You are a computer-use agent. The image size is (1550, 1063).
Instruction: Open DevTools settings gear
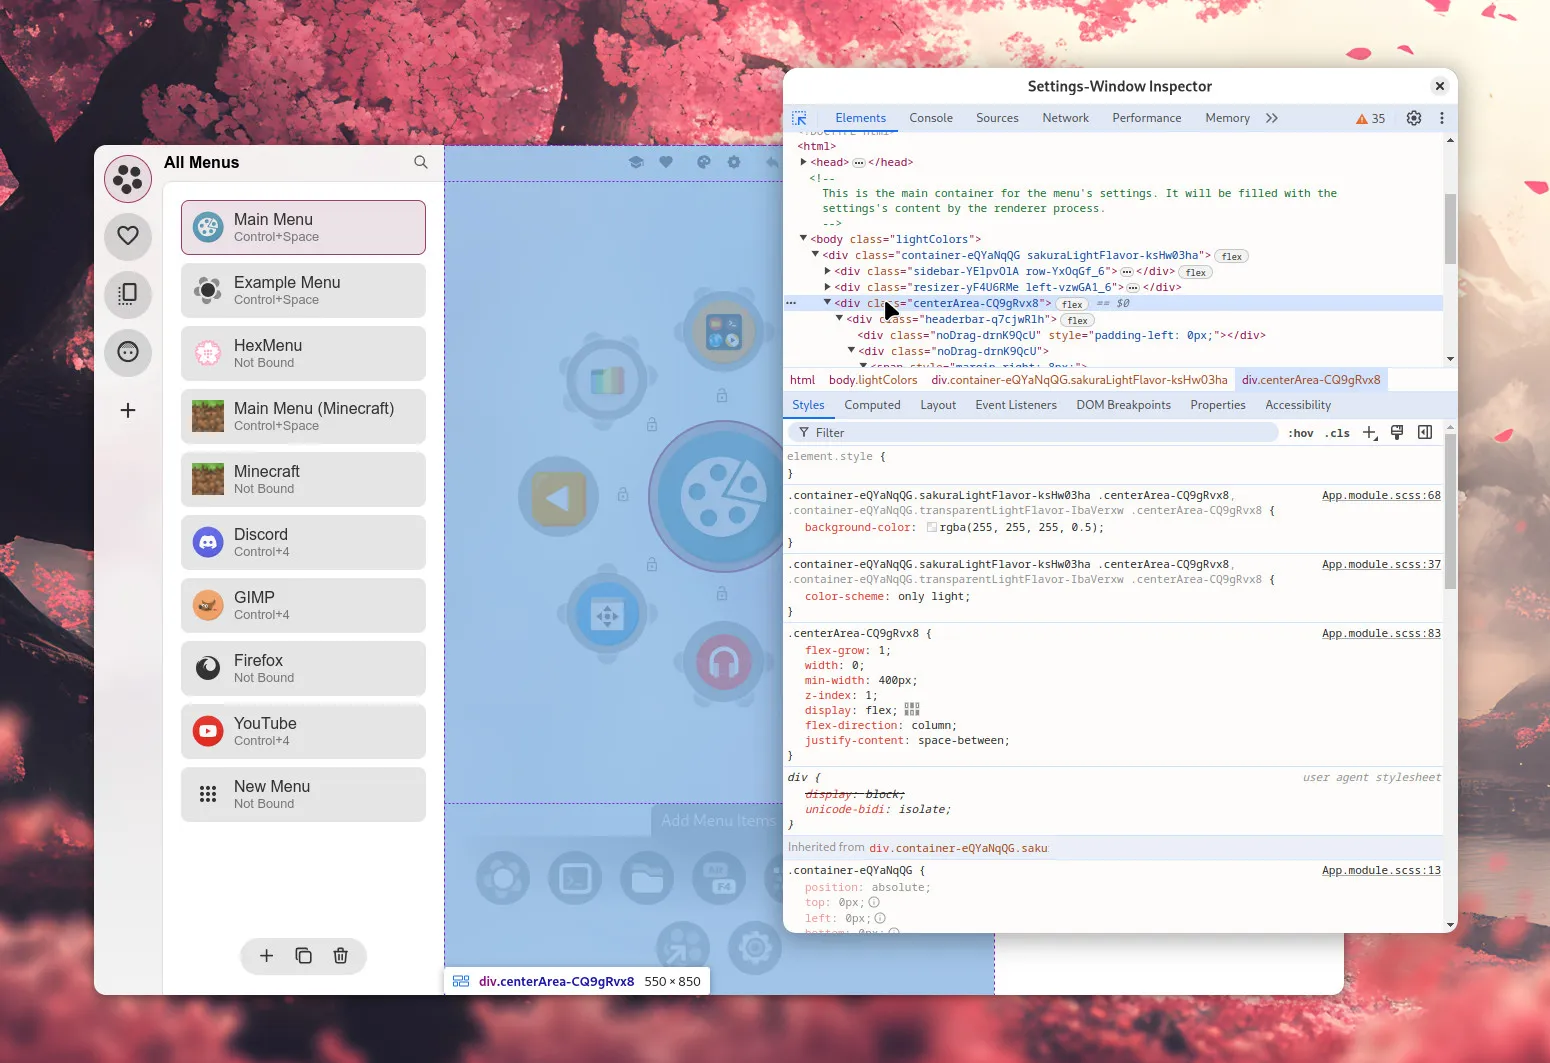(1413, 118)
